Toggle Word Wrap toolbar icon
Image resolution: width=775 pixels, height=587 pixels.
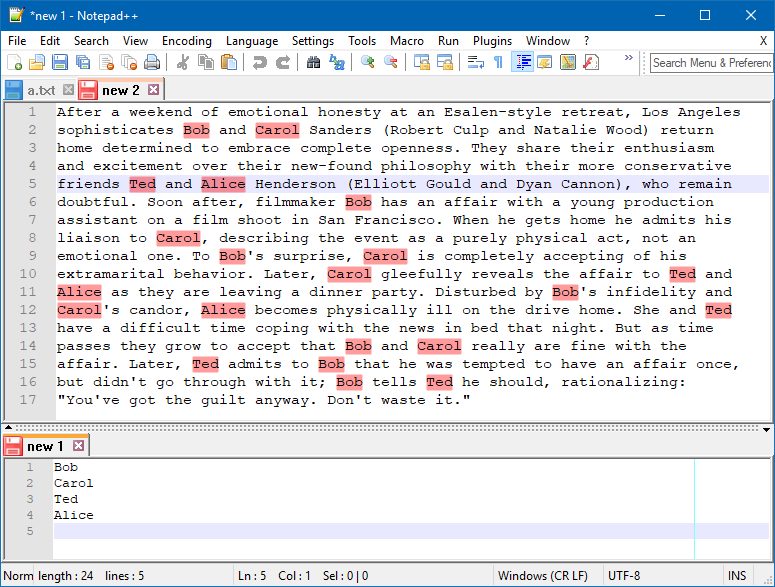(x=475, y=63)
